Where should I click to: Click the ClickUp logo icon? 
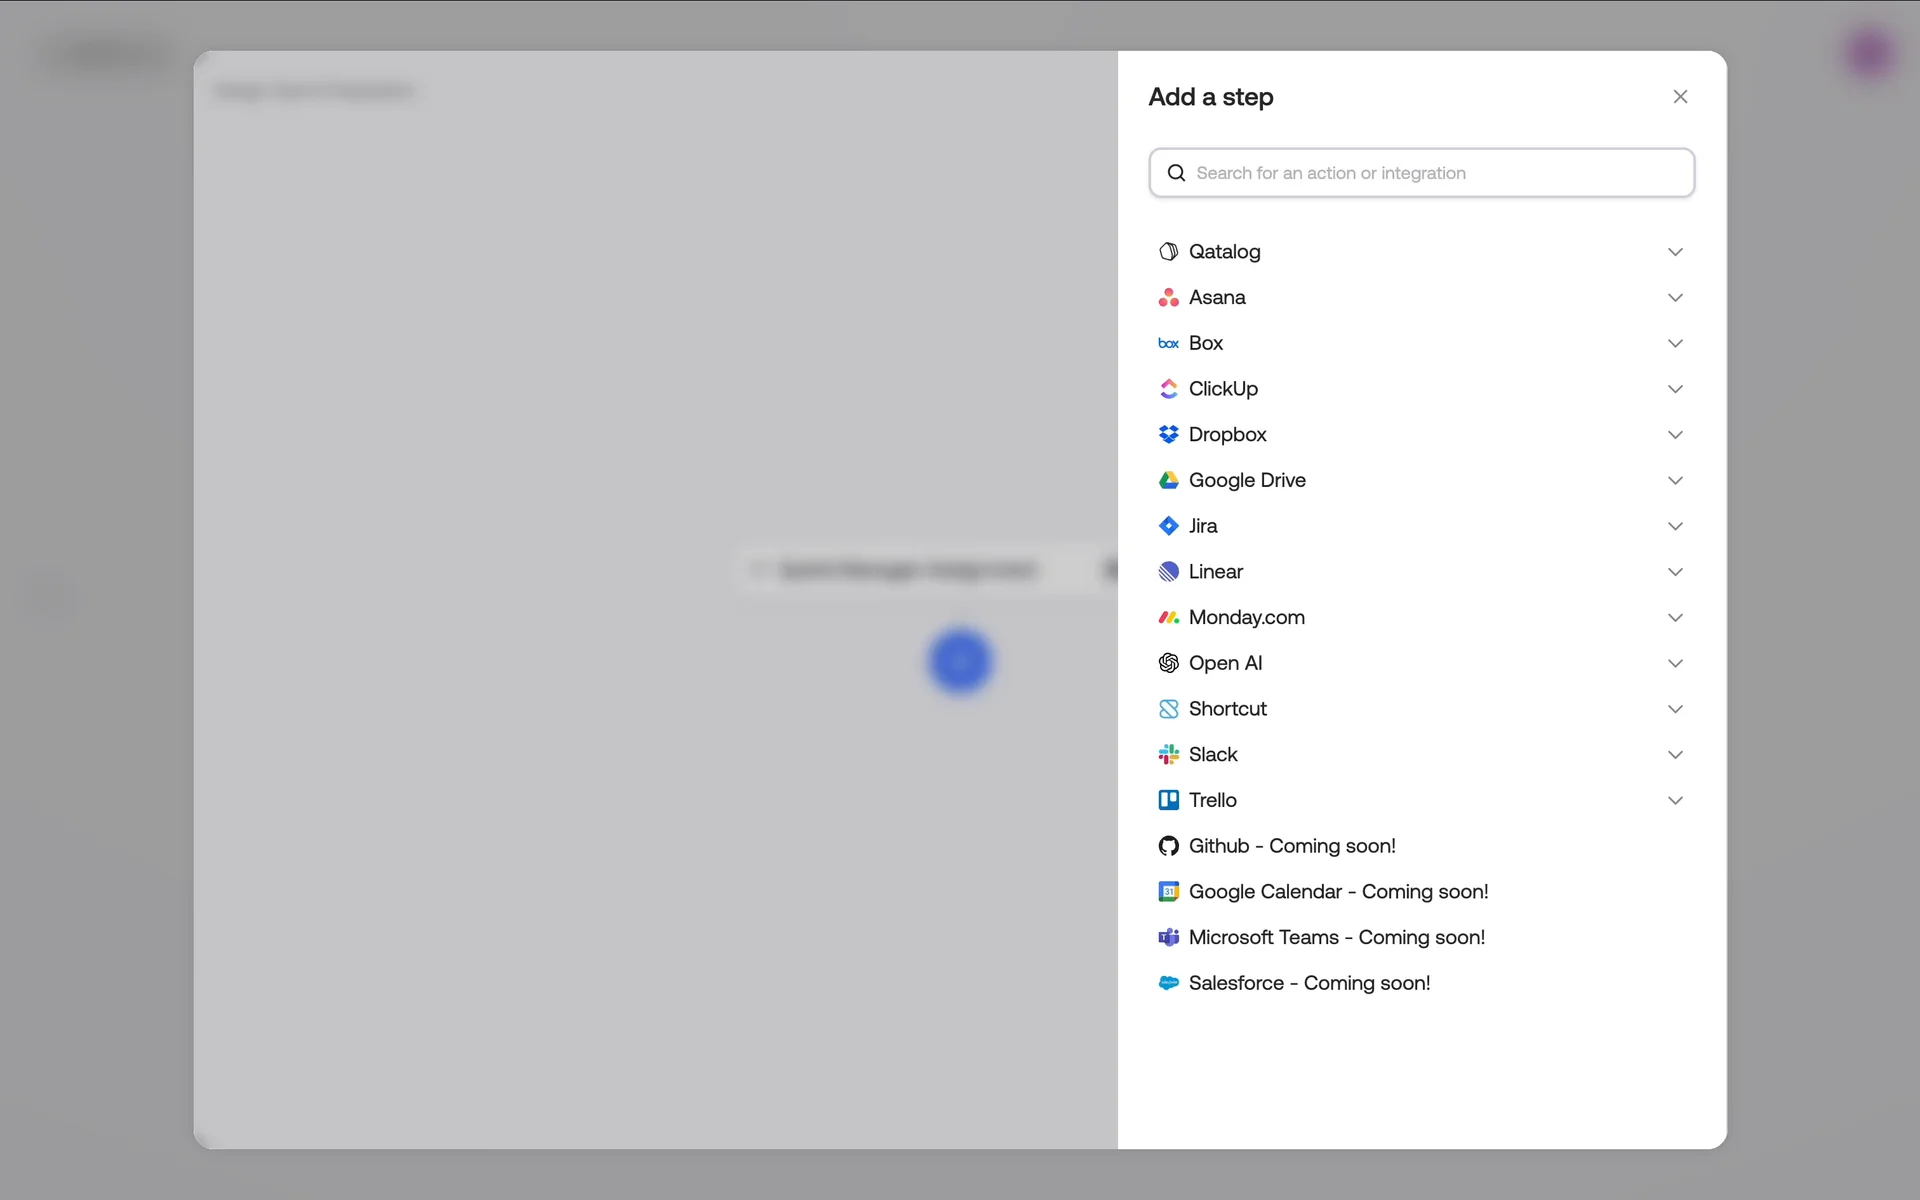point(1168,389)
